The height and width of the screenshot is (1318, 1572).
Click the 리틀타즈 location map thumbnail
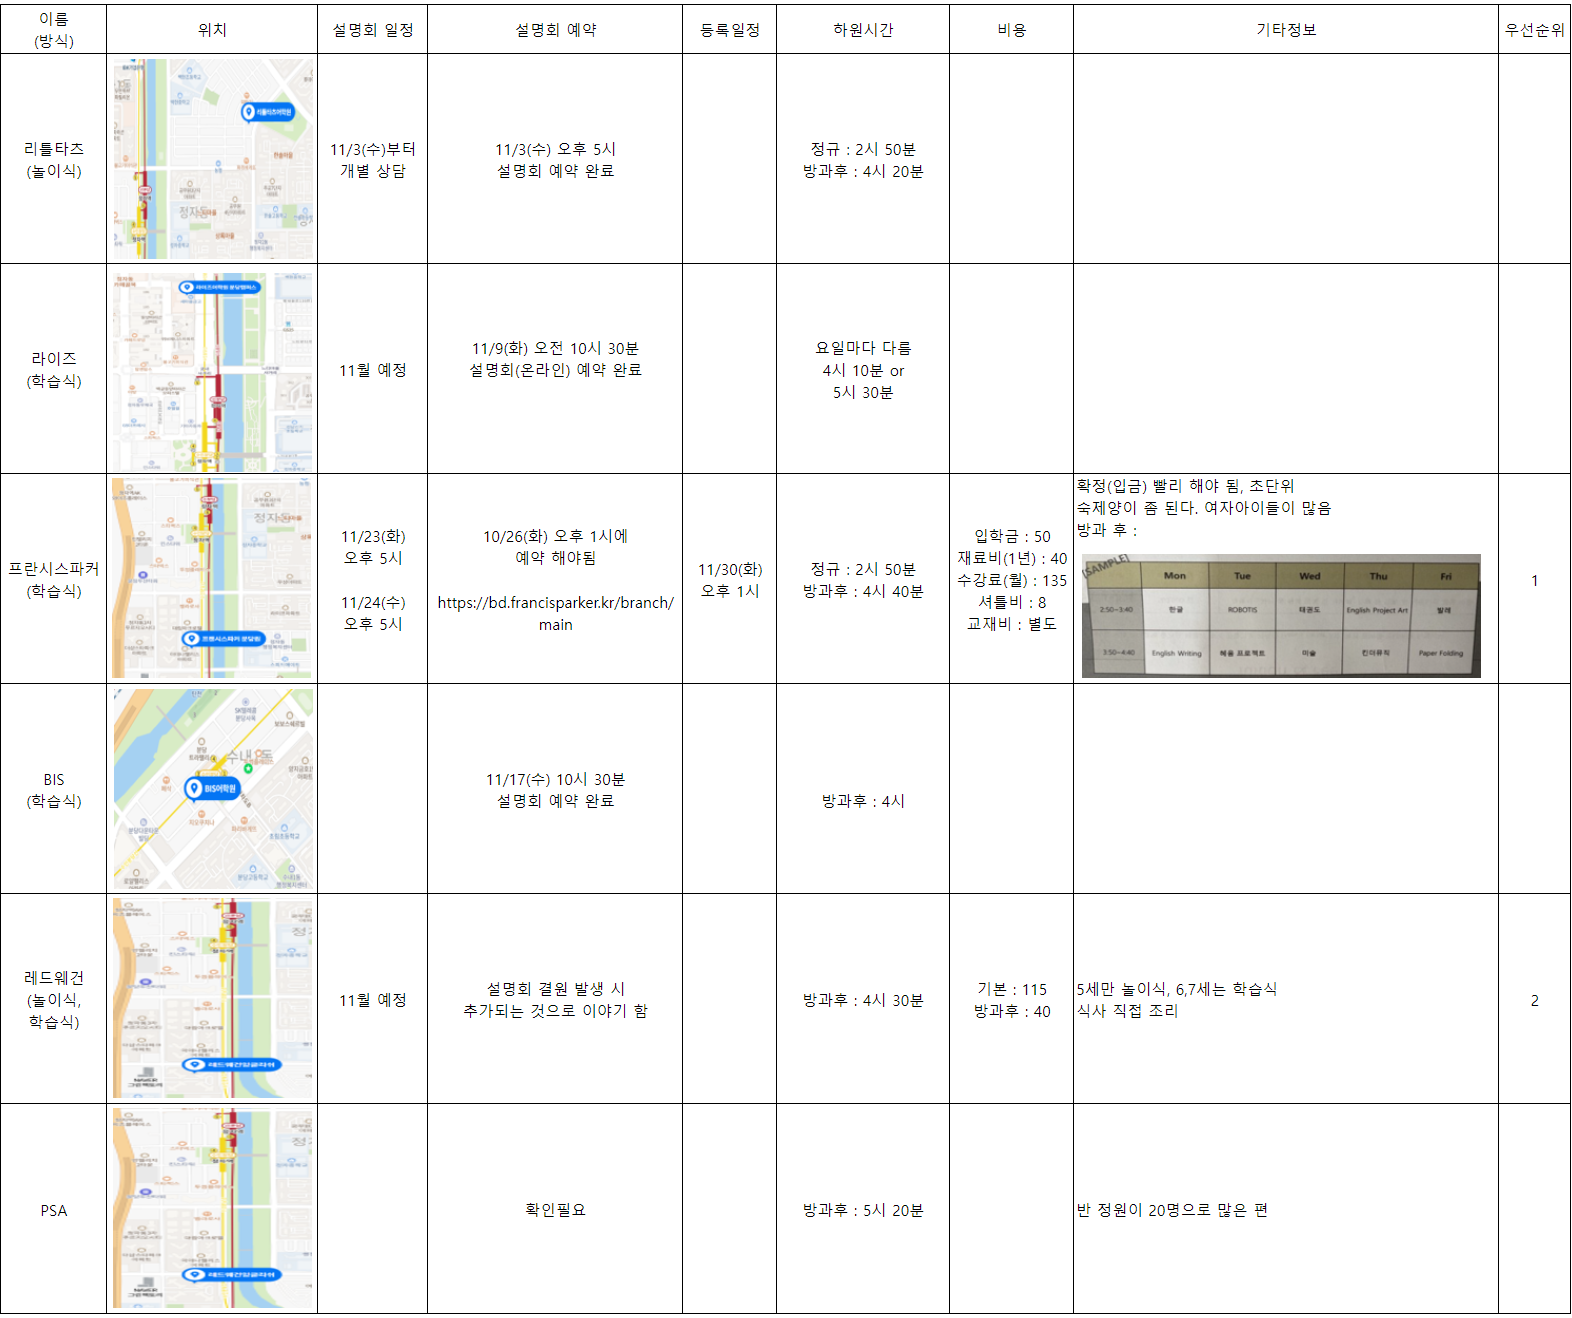213,159
